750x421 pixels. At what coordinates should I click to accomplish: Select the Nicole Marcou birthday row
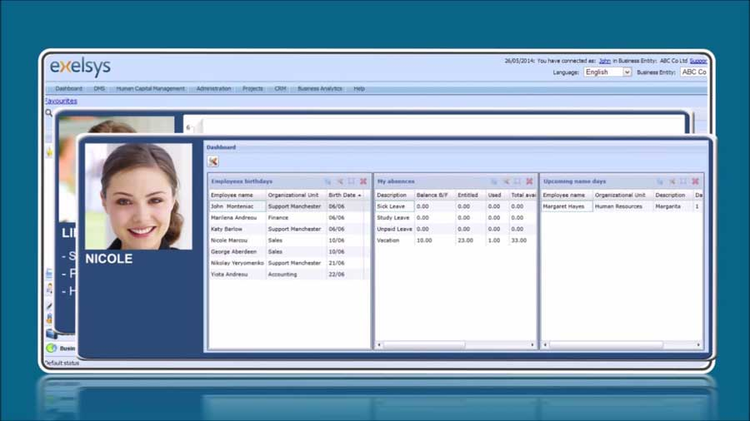[289, 240]
